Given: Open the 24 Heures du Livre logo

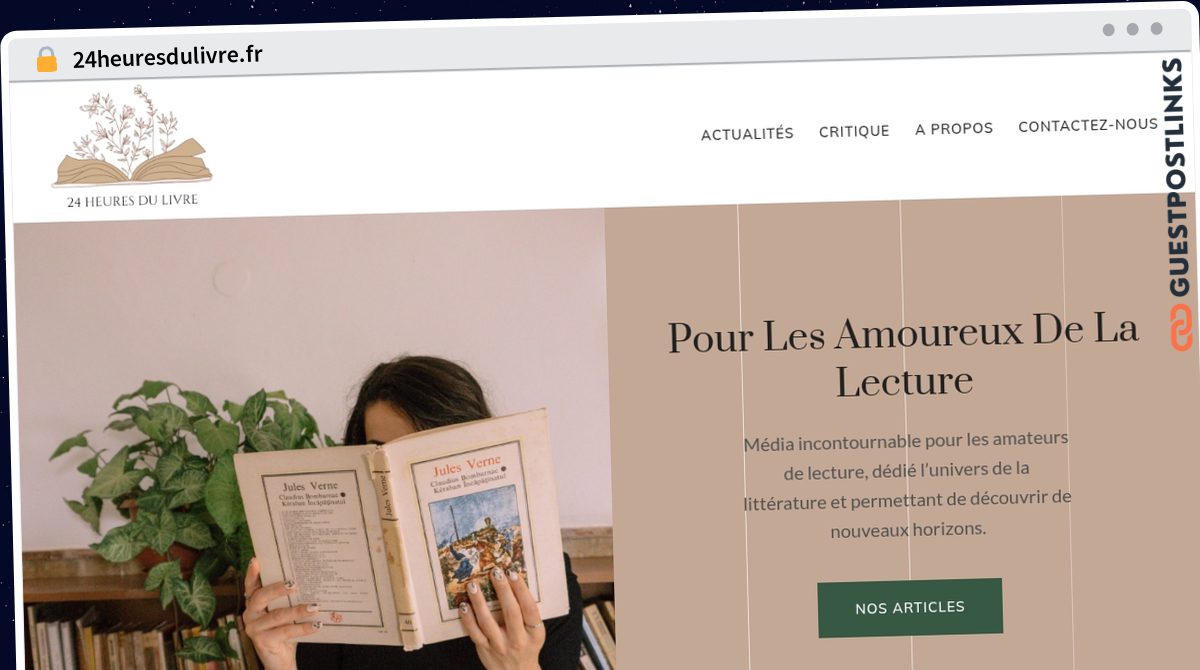Looking at the screenshot, I should click(x=132, y=146).
